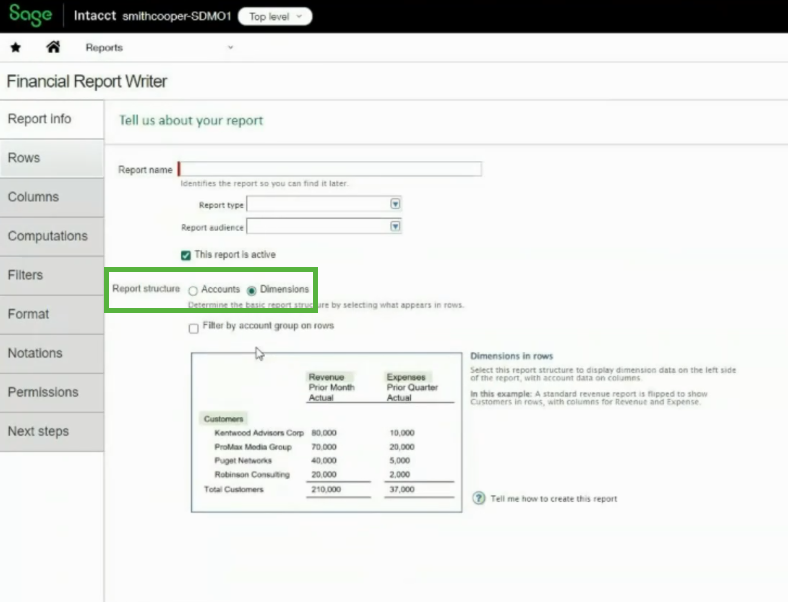Click the smithcooper-SDMO1 company name

pos(176,16)
